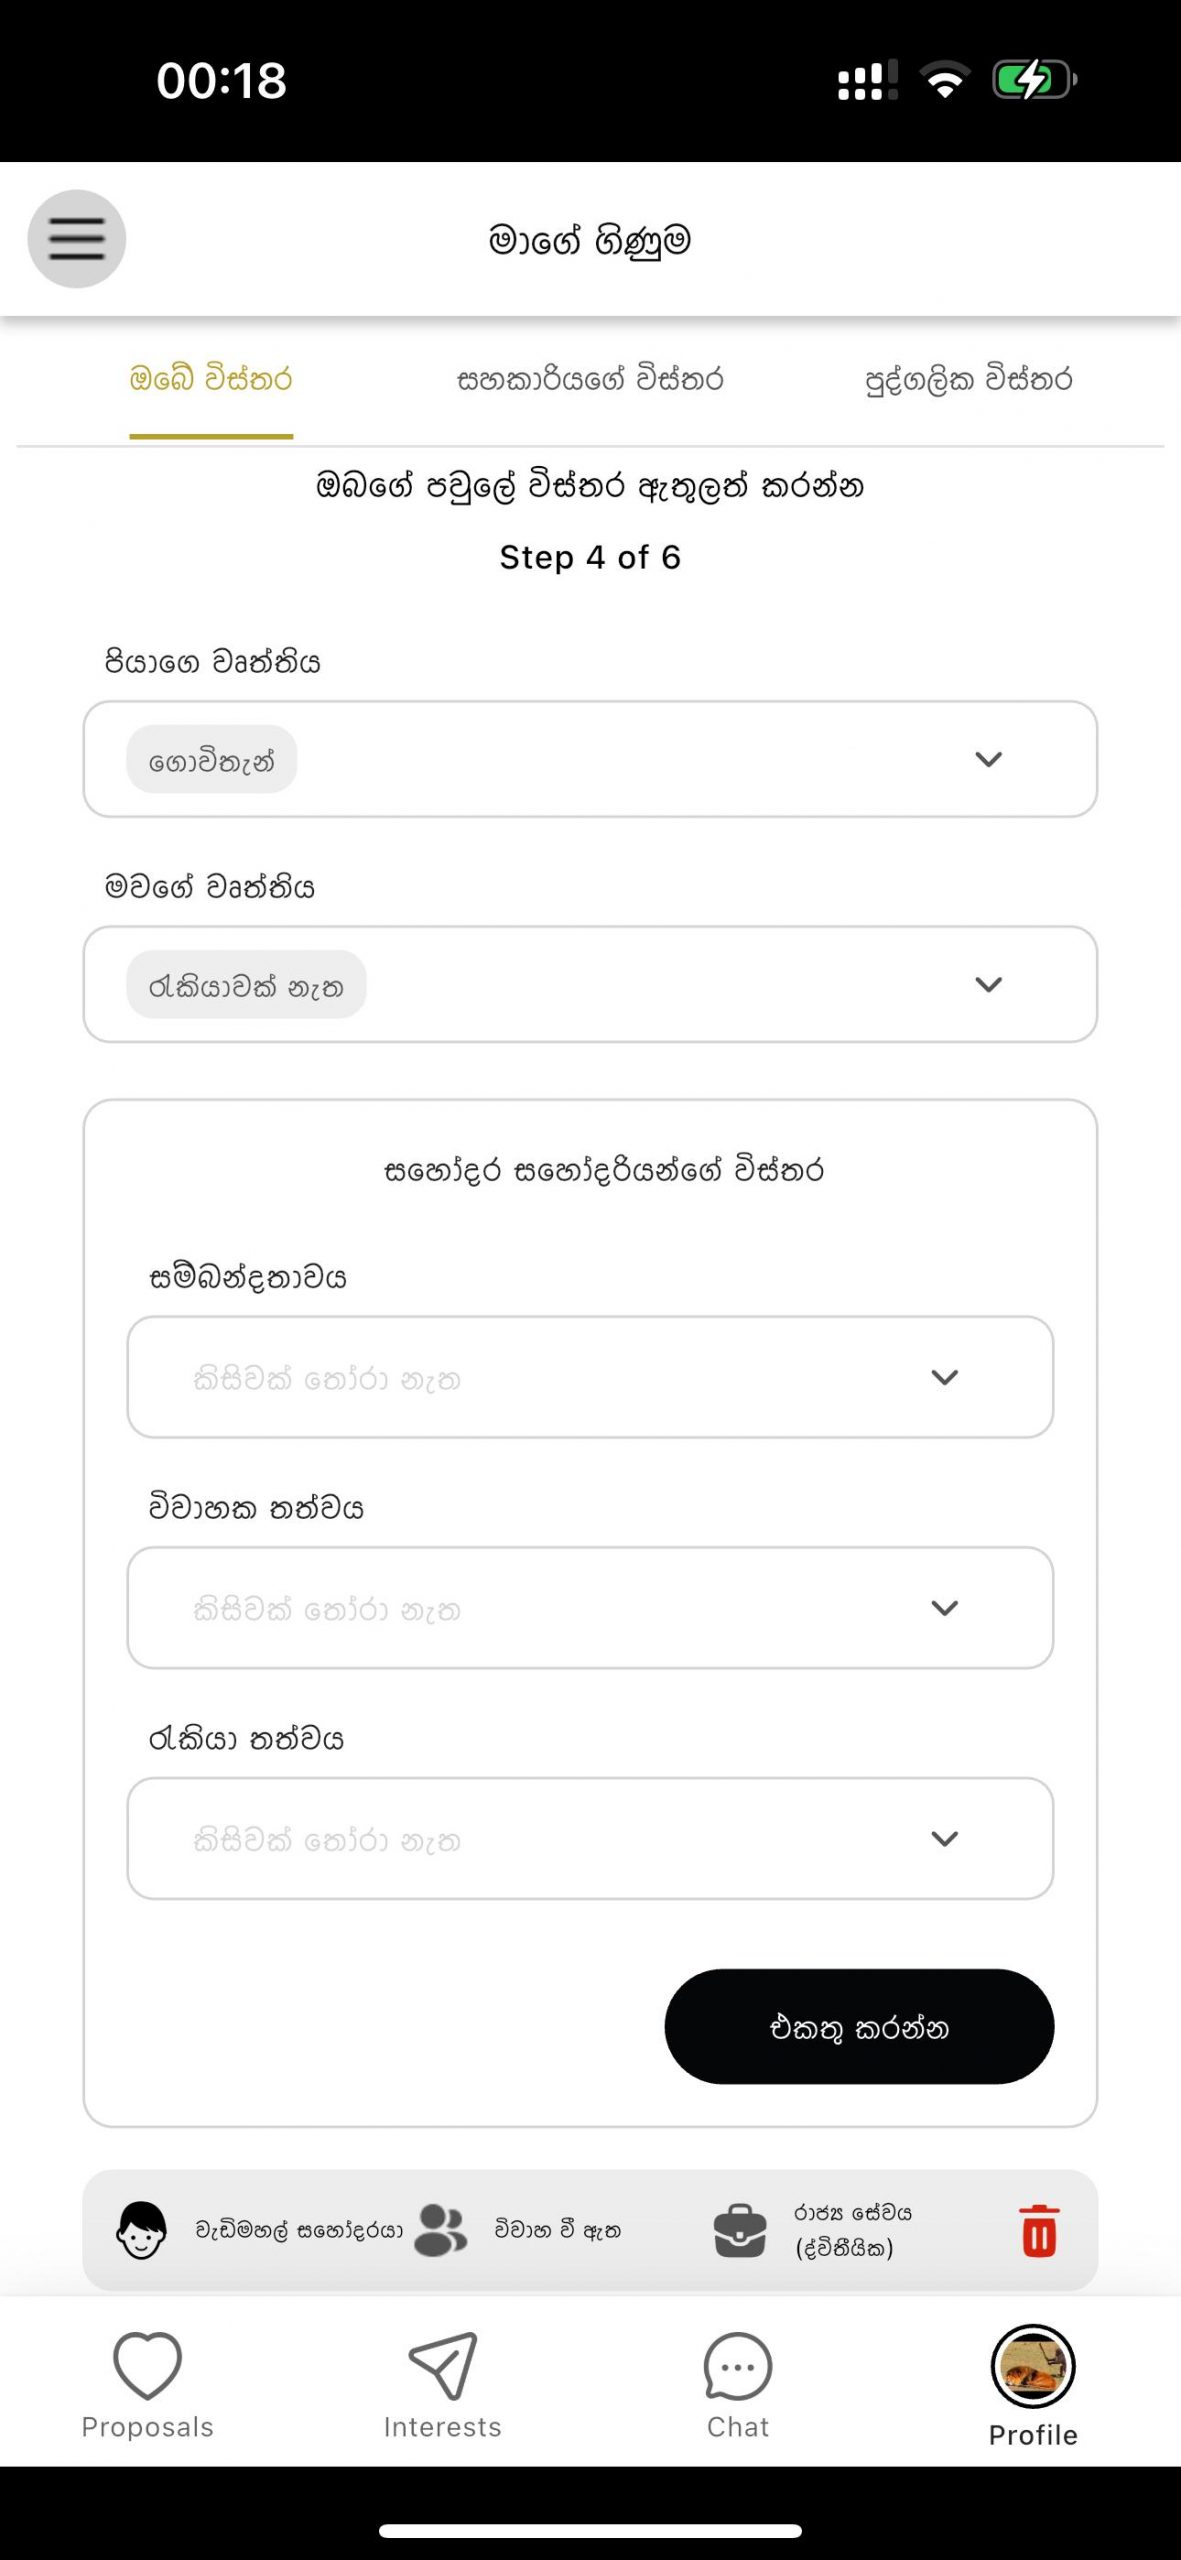Viewport: 1181px width, 2560px height.
Task: Switch to සහකාරියගේ විස්තර tab
Action: click(590, 380)
